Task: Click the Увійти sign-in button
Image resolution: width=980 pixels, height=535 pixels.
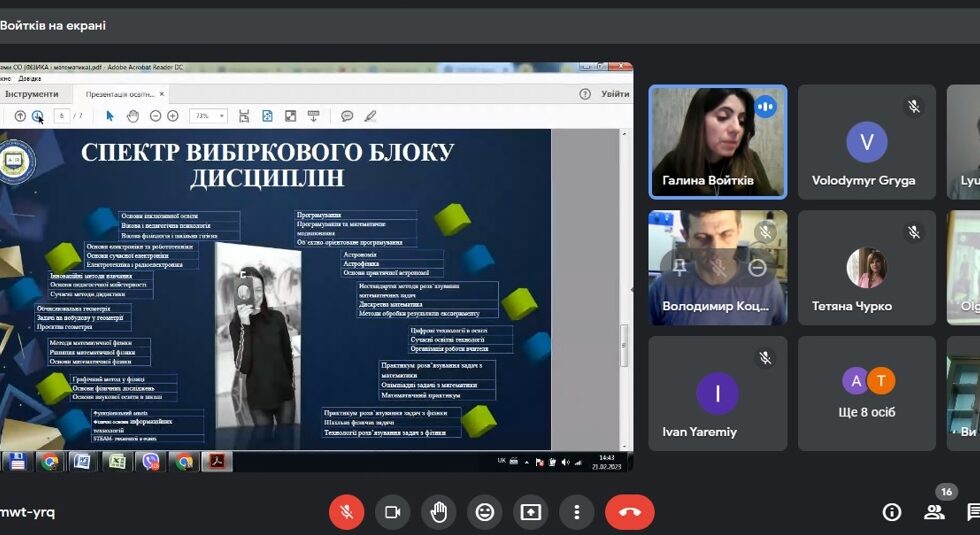Action: click(615, 94)
